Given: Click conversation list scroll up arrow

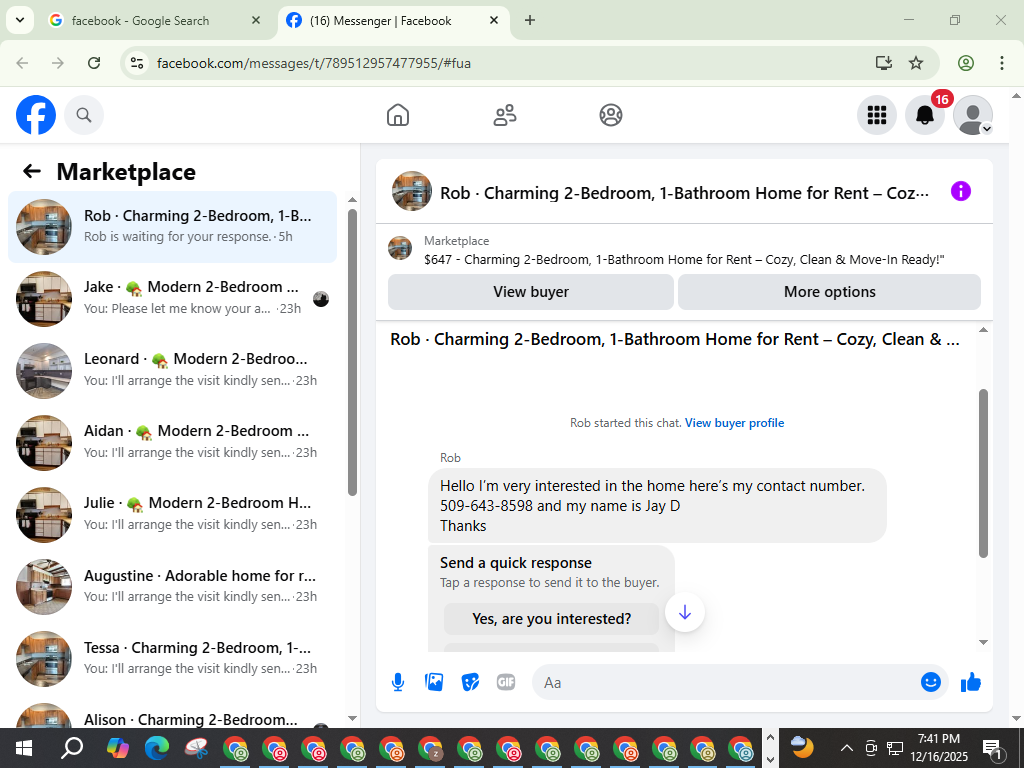Looking at the screenshot, I should (x=353, y=200).
